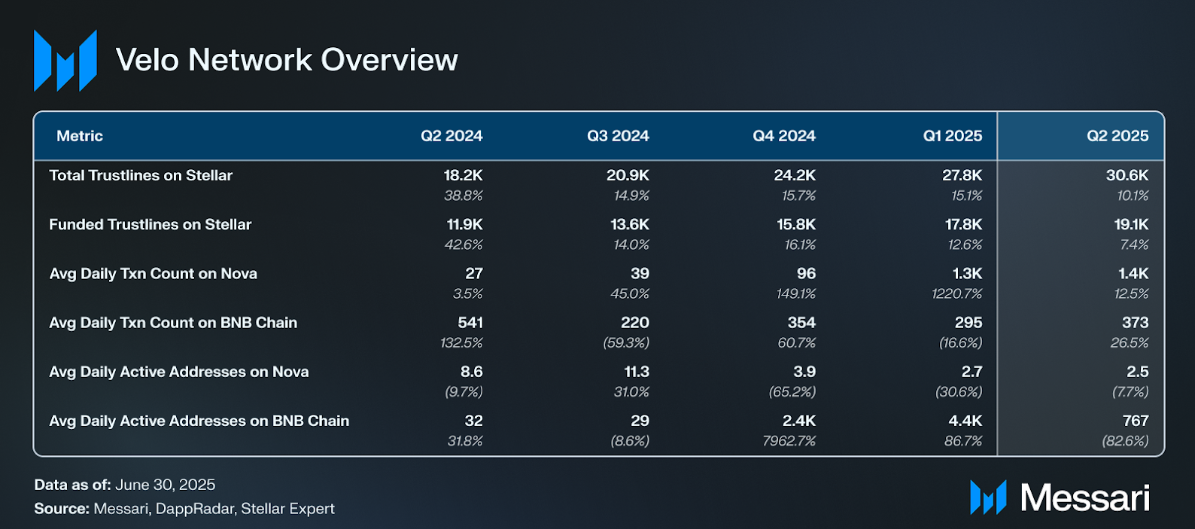Click the "Q4 2024" column header
Screen dimensions: 1195x529
click(784, 136)
